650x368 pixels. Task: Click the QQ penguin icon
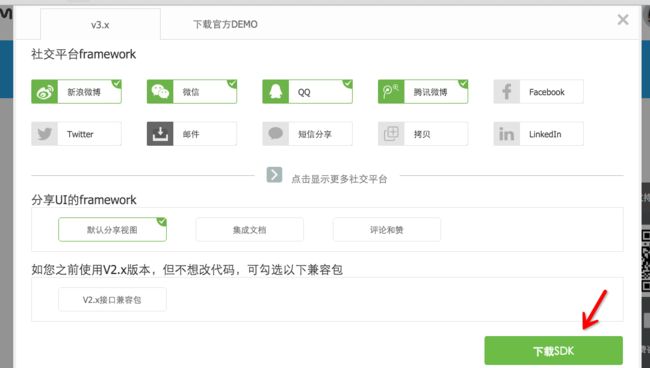276,92
